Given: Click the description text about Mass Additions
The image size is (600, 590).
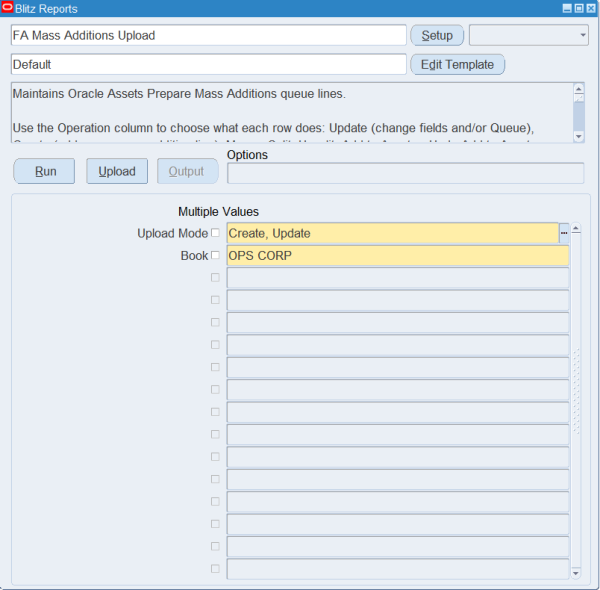Looking at the screenshot, I should (x=179, y=94).
